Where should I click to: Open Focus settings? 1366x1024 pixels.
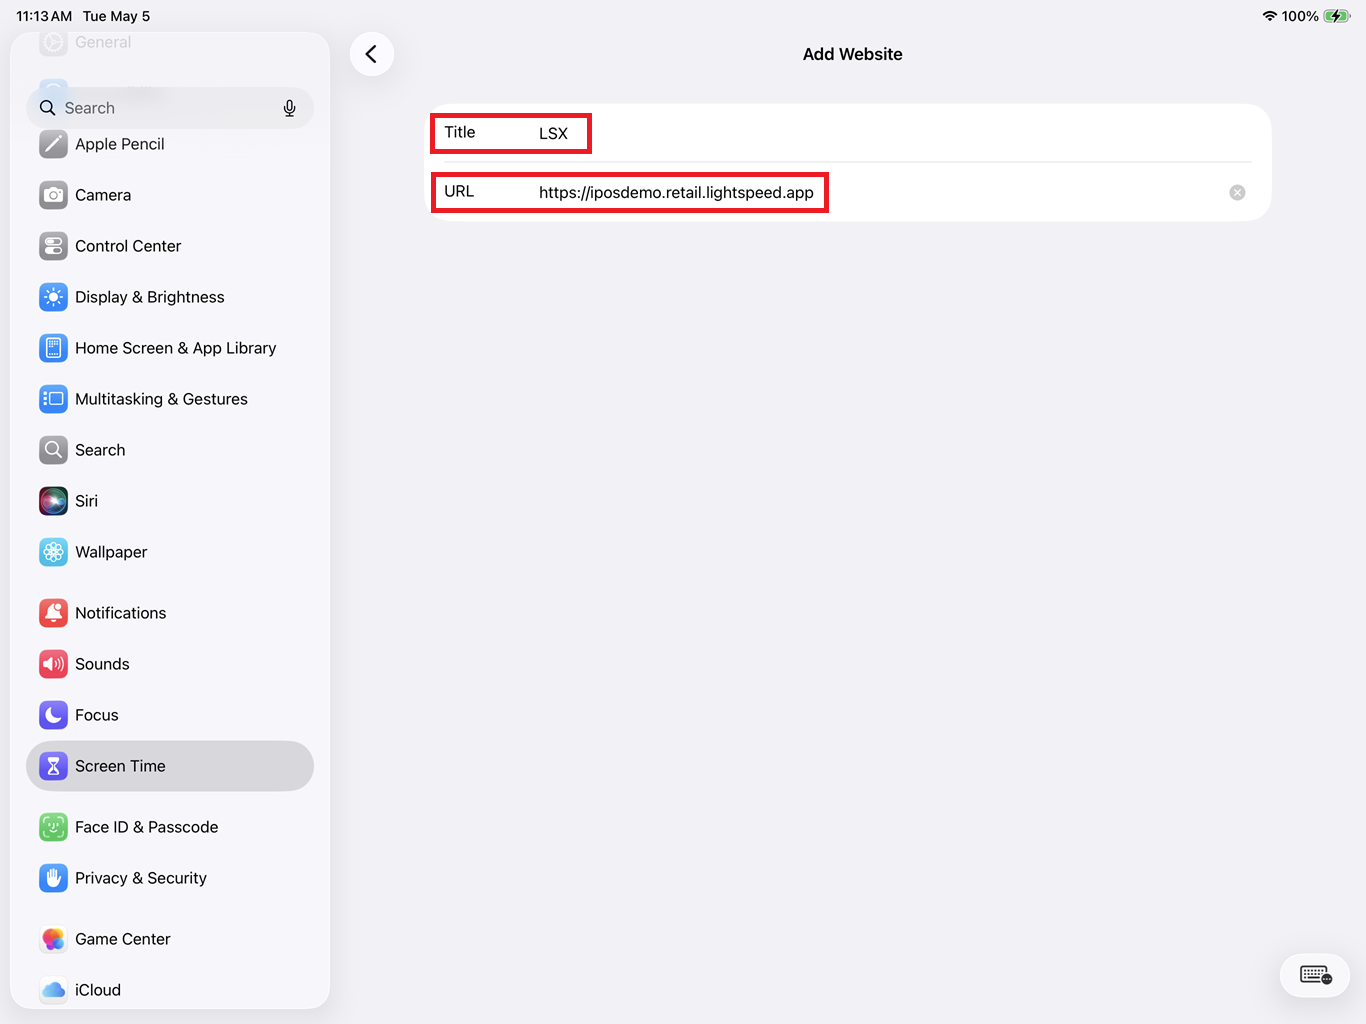tap(170, 715)
